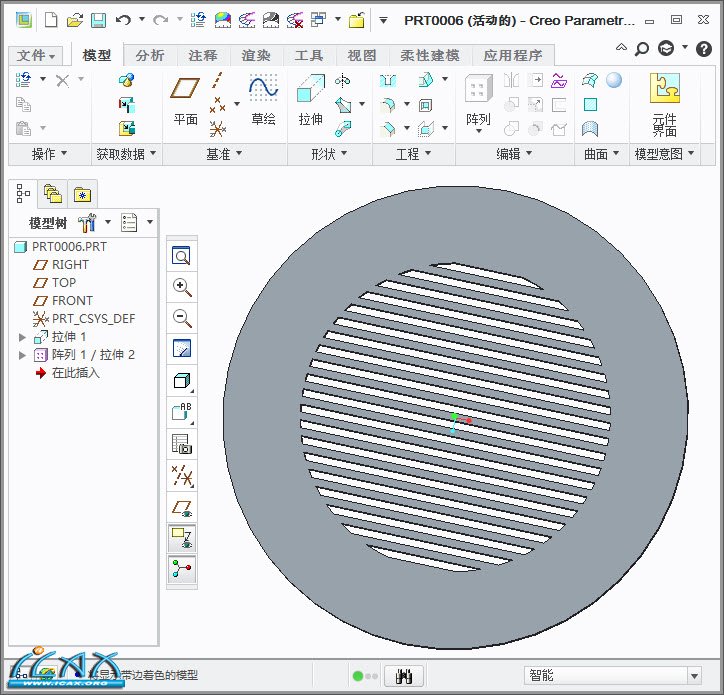Click the Zoom Out magnifier icon

(x=182, y=318)
